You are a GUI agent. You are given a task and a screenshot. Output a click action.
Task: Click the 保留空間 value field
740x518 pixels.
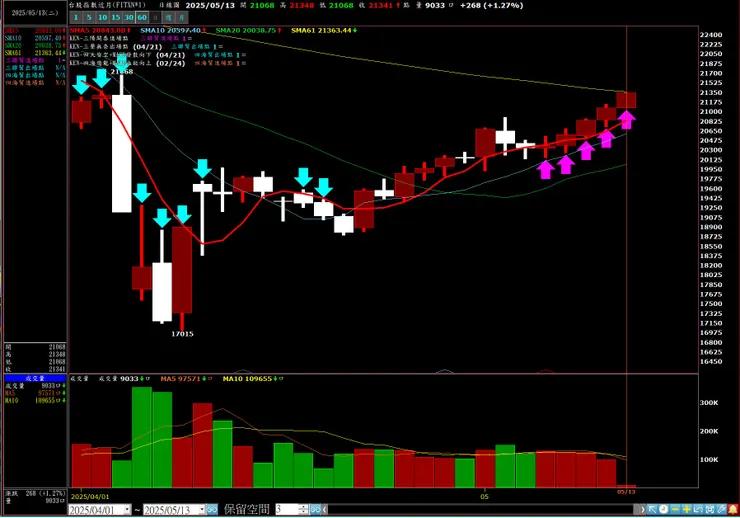point(287,510)
